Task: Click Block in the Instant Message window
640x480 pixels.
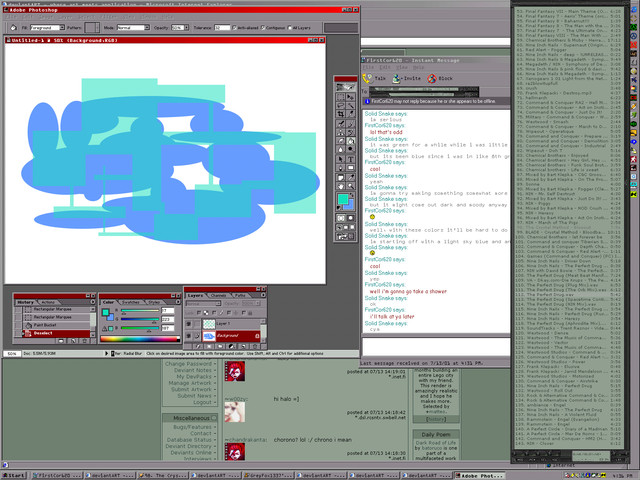Action: 440,78
